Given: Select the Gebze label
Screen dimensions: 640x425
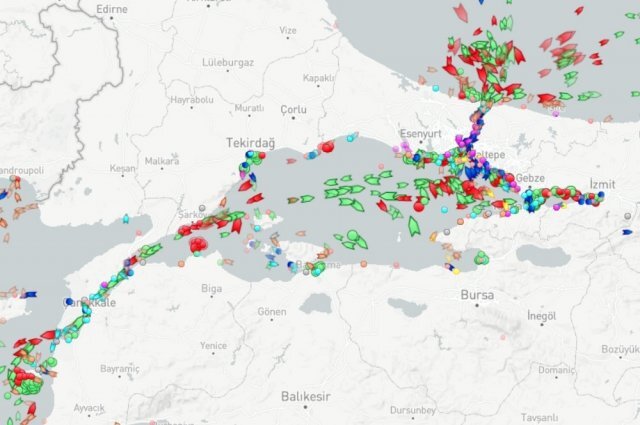Looking at the screenshot, I should tap(530, 178).
